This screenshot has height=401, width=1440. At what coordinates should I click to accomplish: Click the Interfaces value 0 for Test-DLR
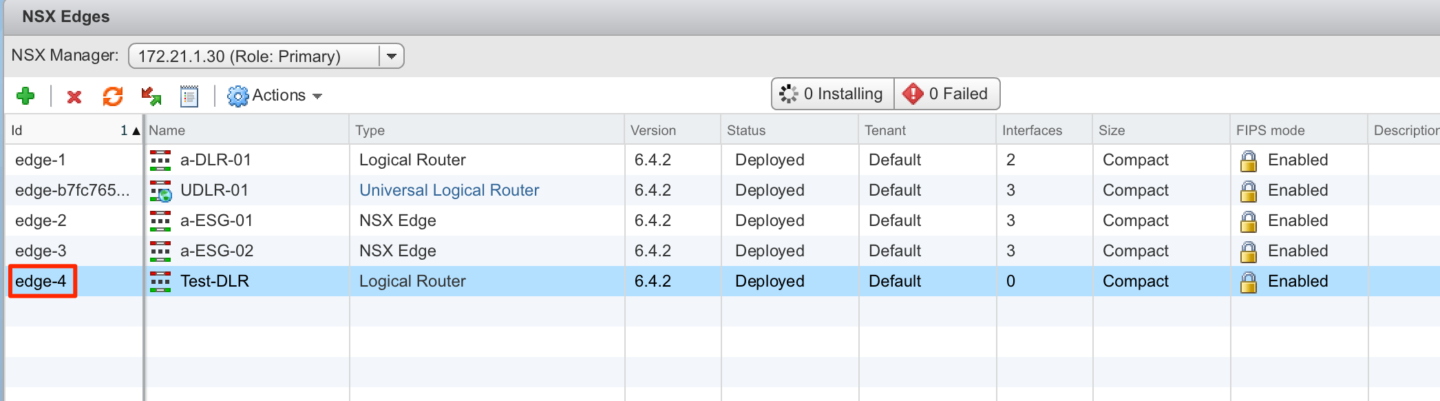(1011, 281)
